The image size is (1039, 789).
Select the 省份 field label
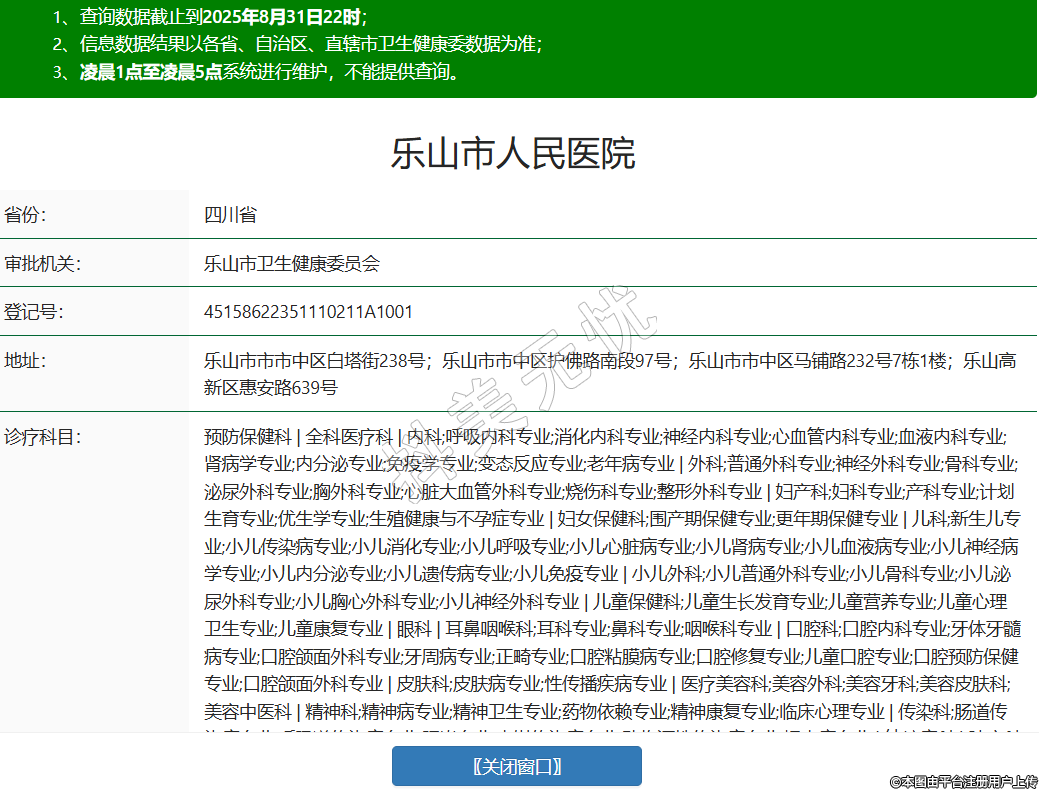click(x=25, y=215)
